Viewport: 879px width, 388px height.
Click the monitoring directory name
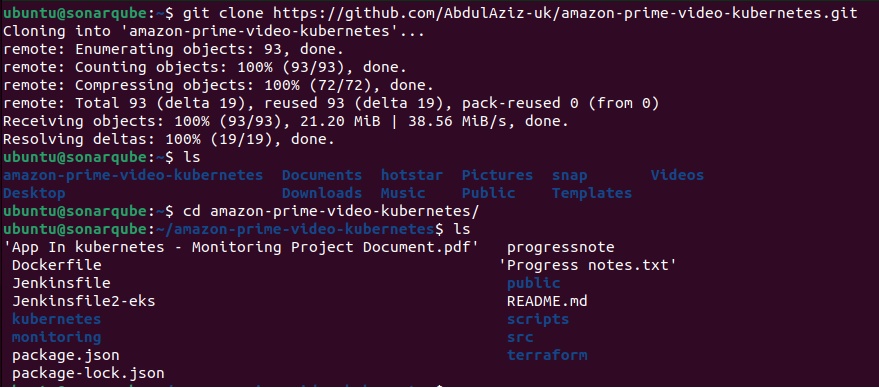point(57,337)
